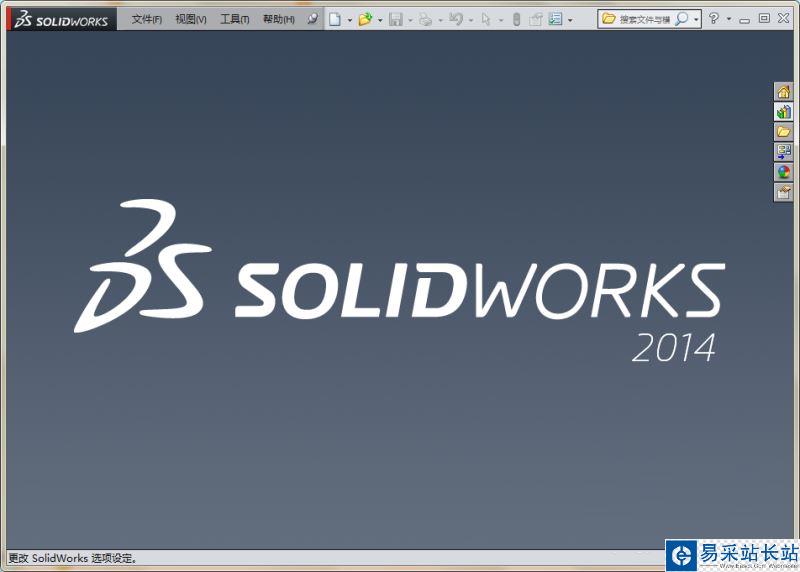The width and height of the screenshot is (800, 572).
Task: Close the SolidWorks window
Action: click(x=784, y=18)
